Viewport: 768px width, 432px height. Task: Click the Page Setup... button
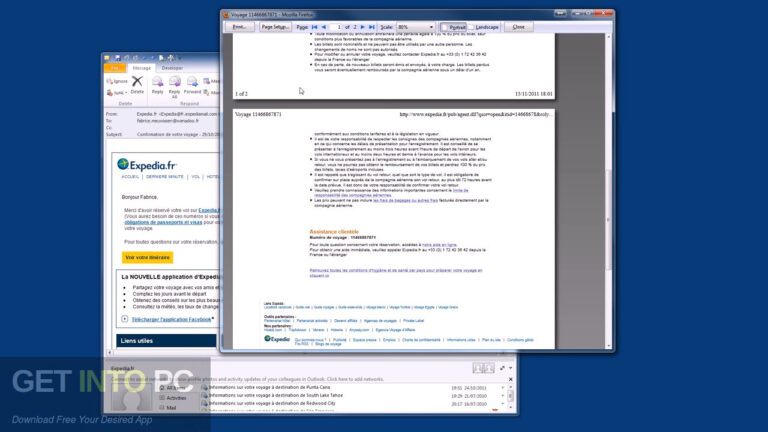[274, 27]
